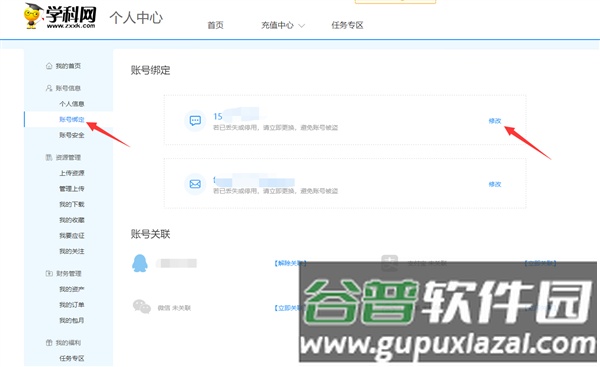The image size is (600, 367).
Task: Click the 账号绑定 section heading
Action: click(x=150, y=70)
